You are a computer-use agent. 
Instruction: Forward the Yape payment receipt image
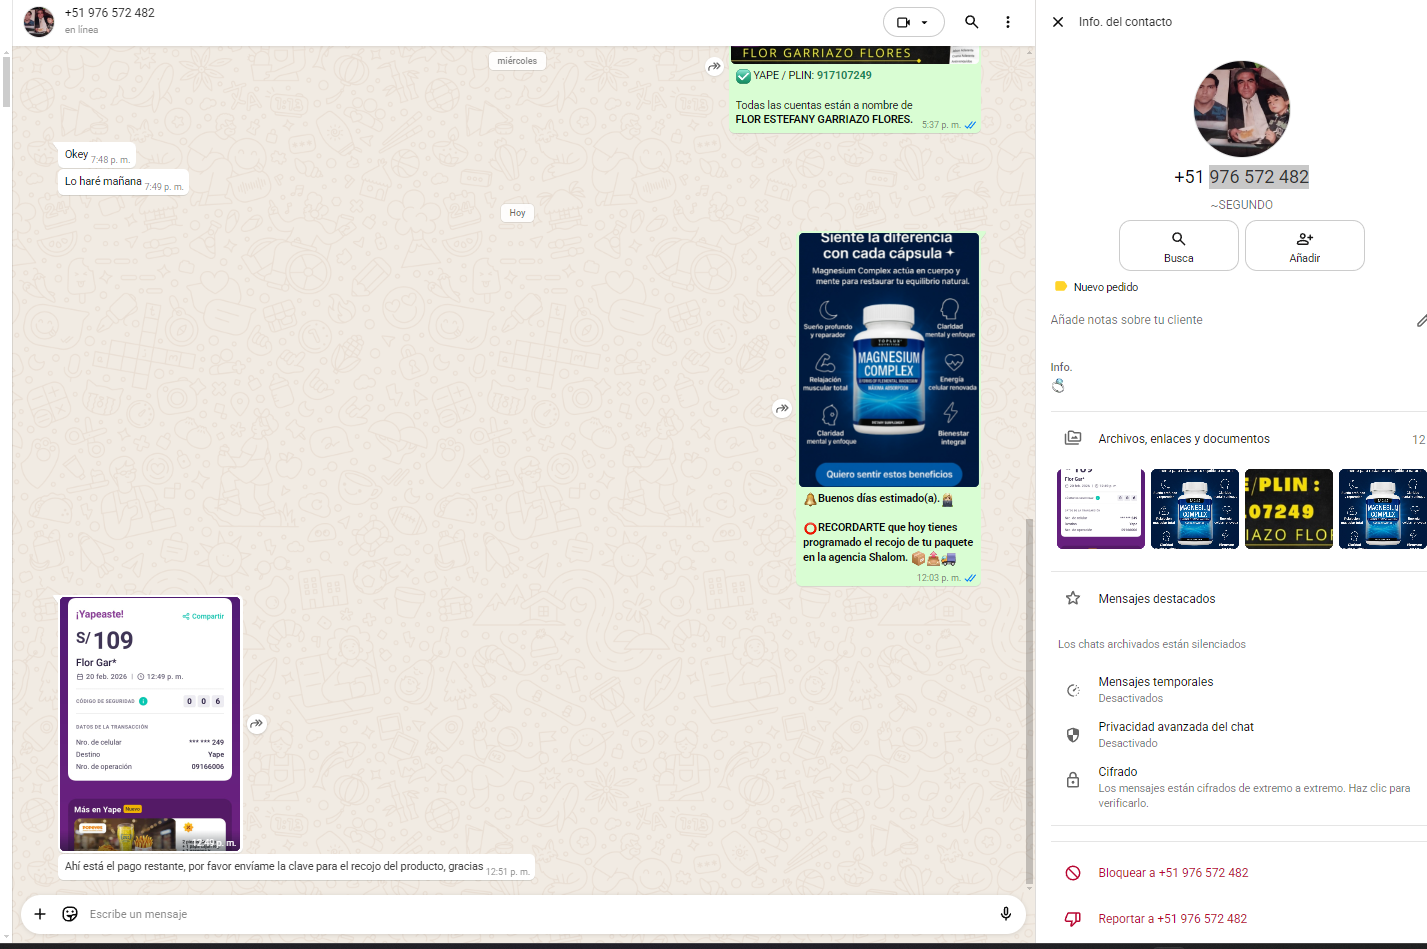click(257, 723)
